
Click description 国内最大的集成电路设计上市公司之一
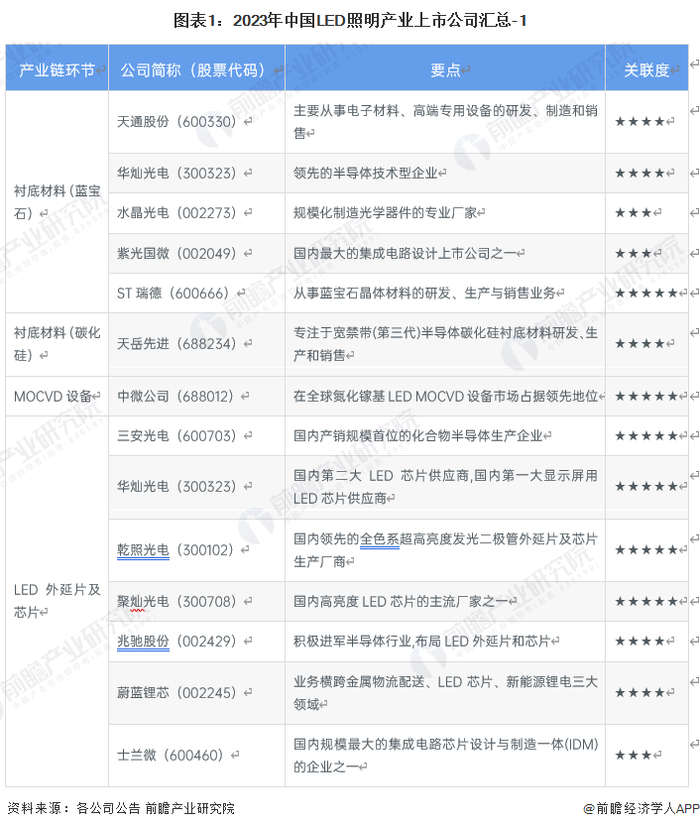(405, 253)
